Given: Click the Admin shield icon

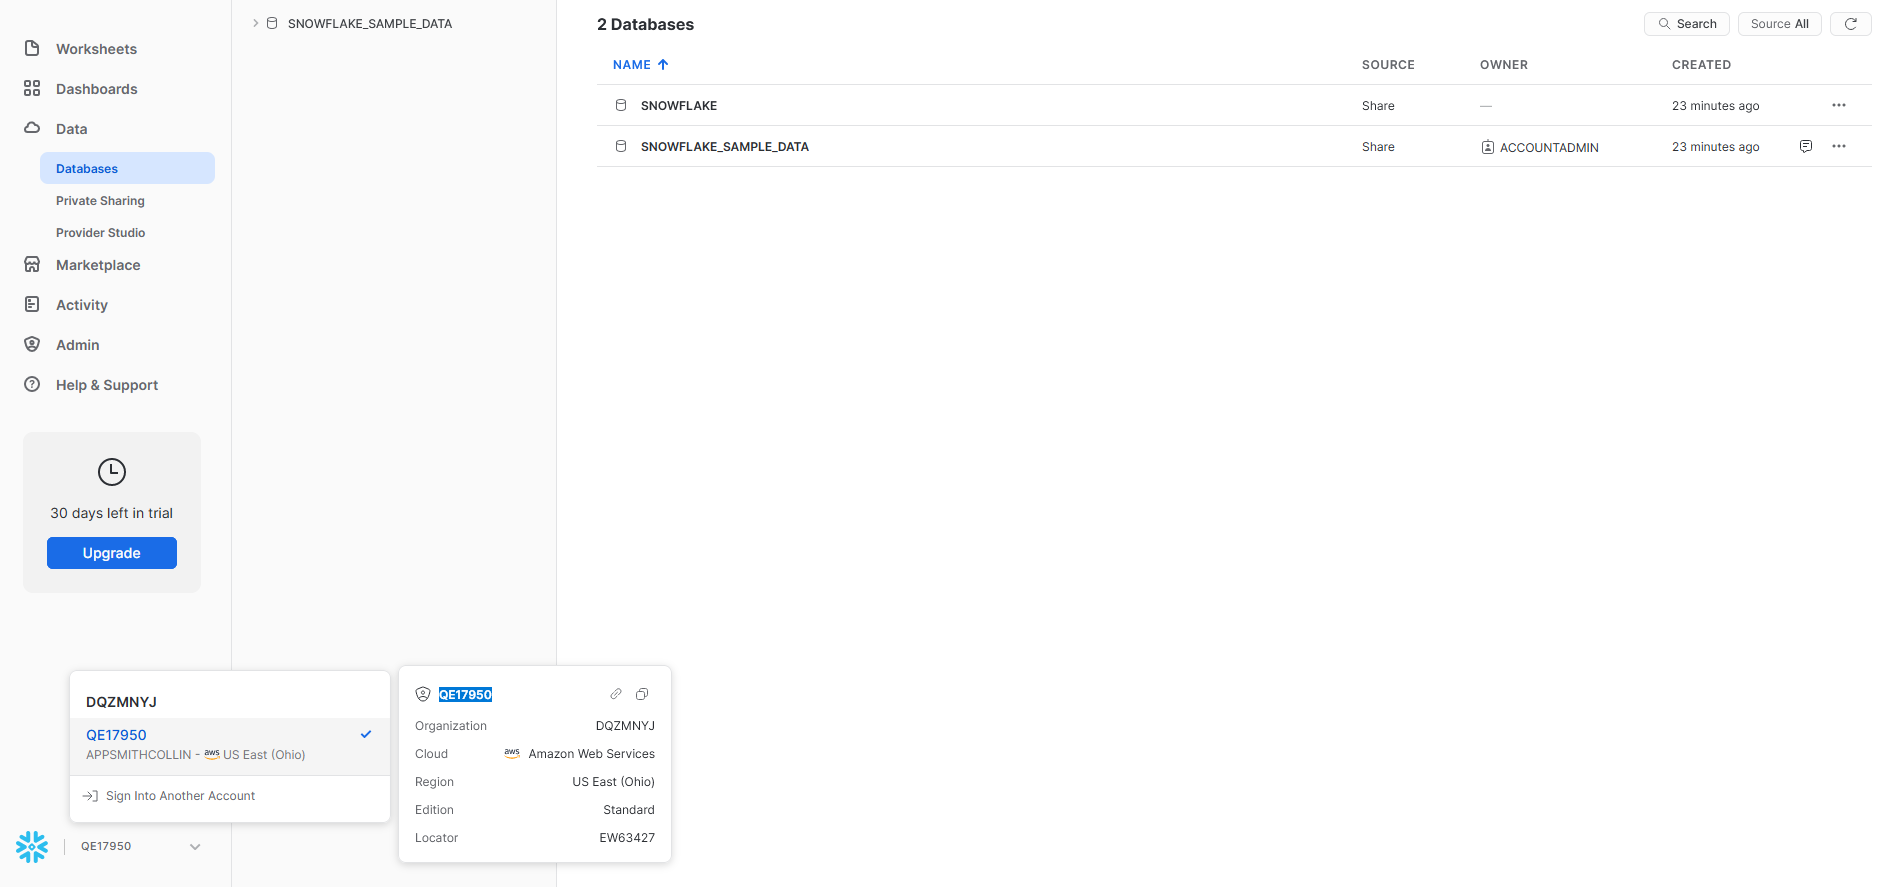Looking at the screenshot, I should point(32,344).
